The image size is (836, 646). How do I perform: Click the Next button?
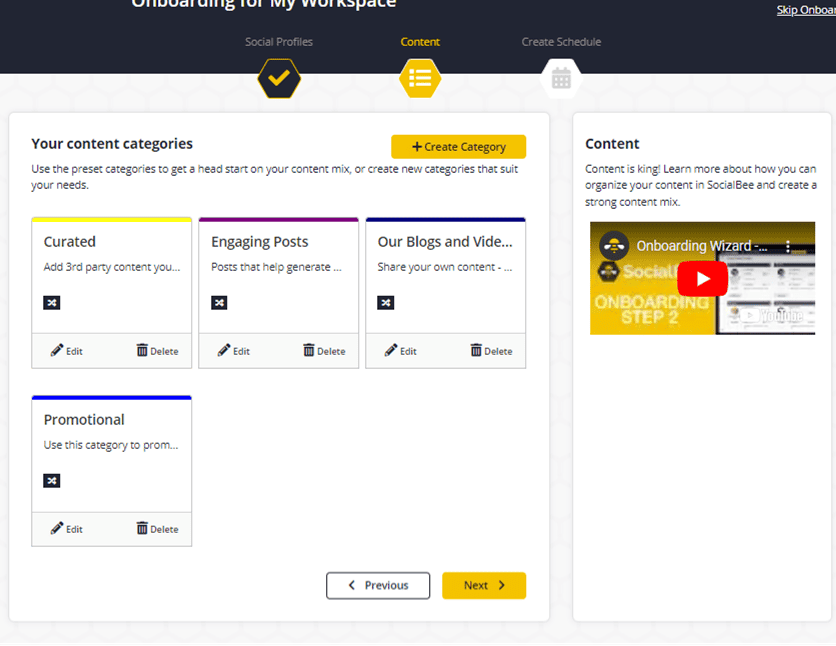tap(484, 585)
